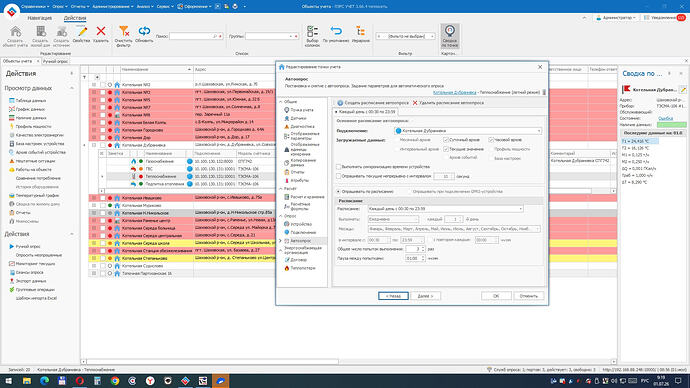Enable time synchronization checkbox in dialog
The width and height of the screenshot is (690, 388).
pos(338,167)
